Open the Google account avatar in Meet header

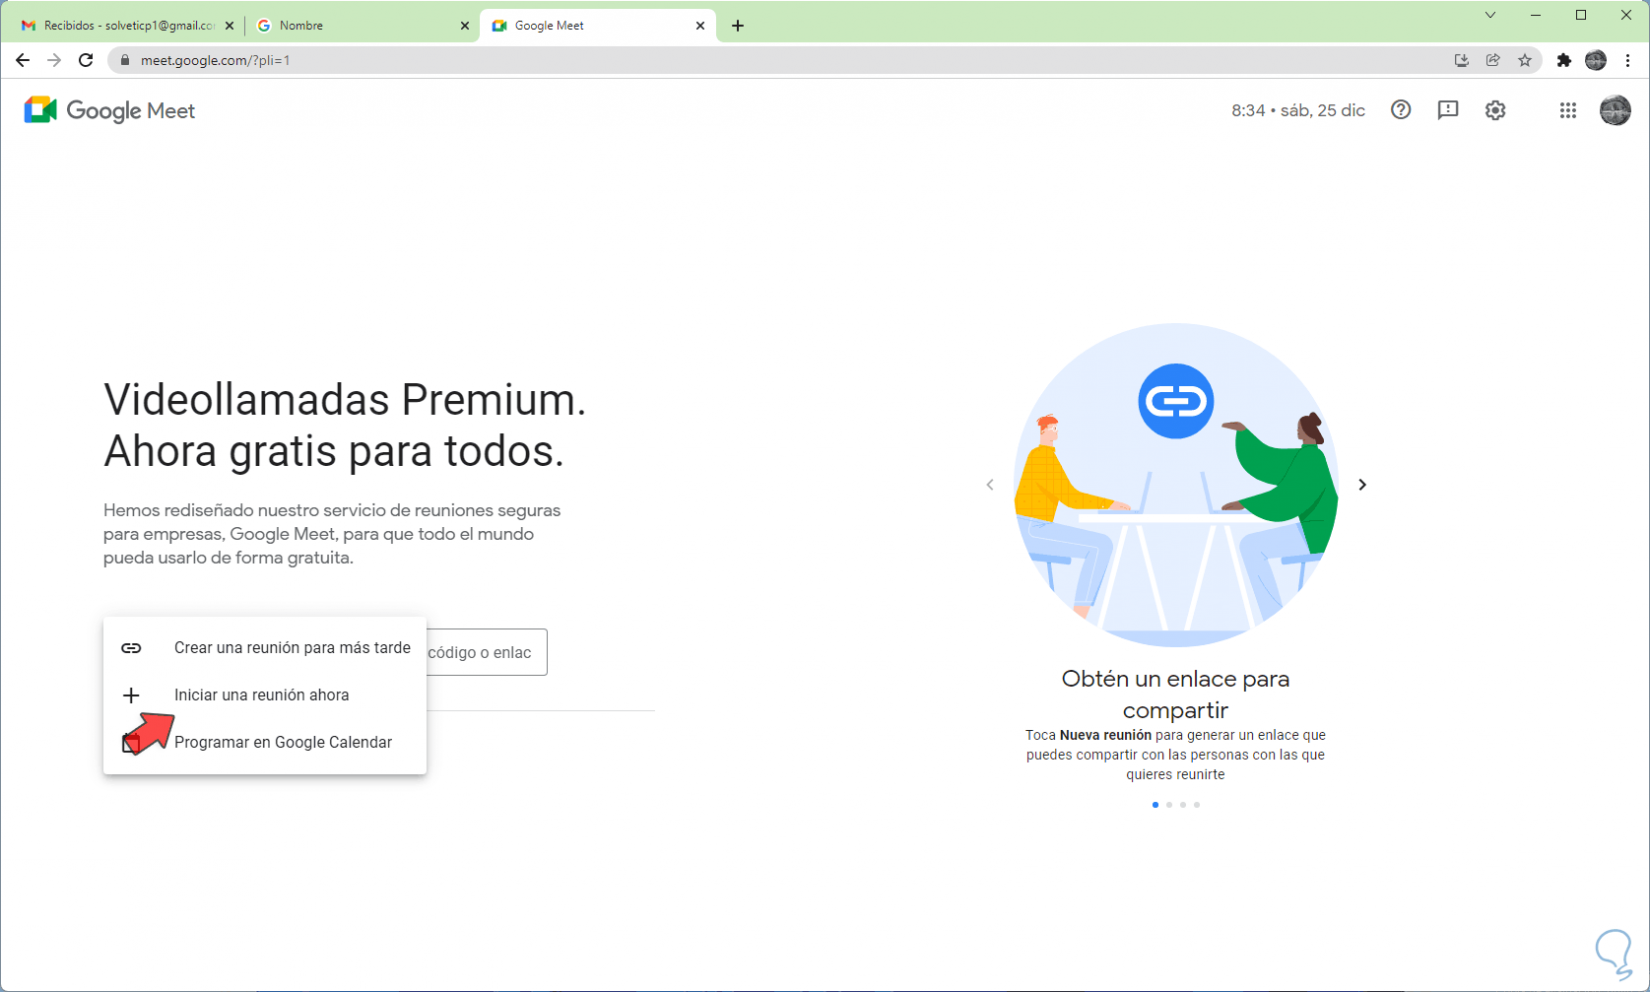[x=1615, y=110]
